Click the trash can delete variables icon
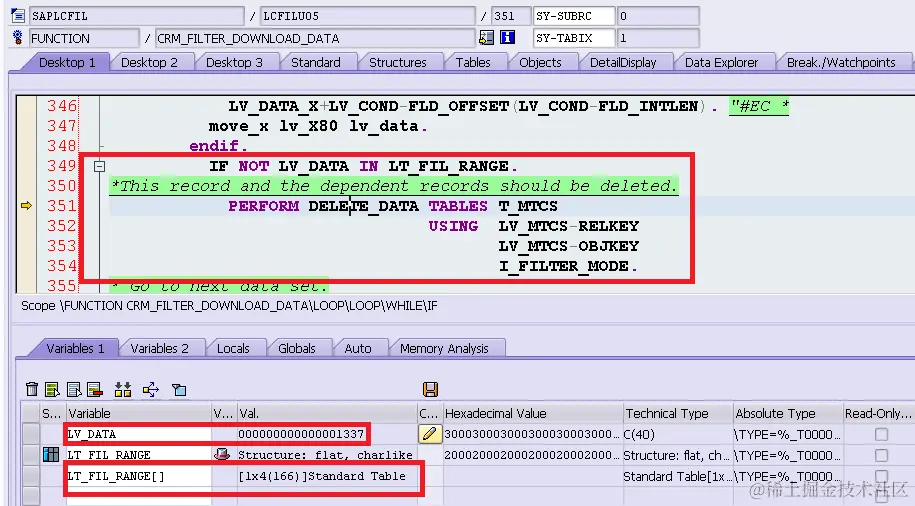This screenshot has height=506, width=915. 32,389
